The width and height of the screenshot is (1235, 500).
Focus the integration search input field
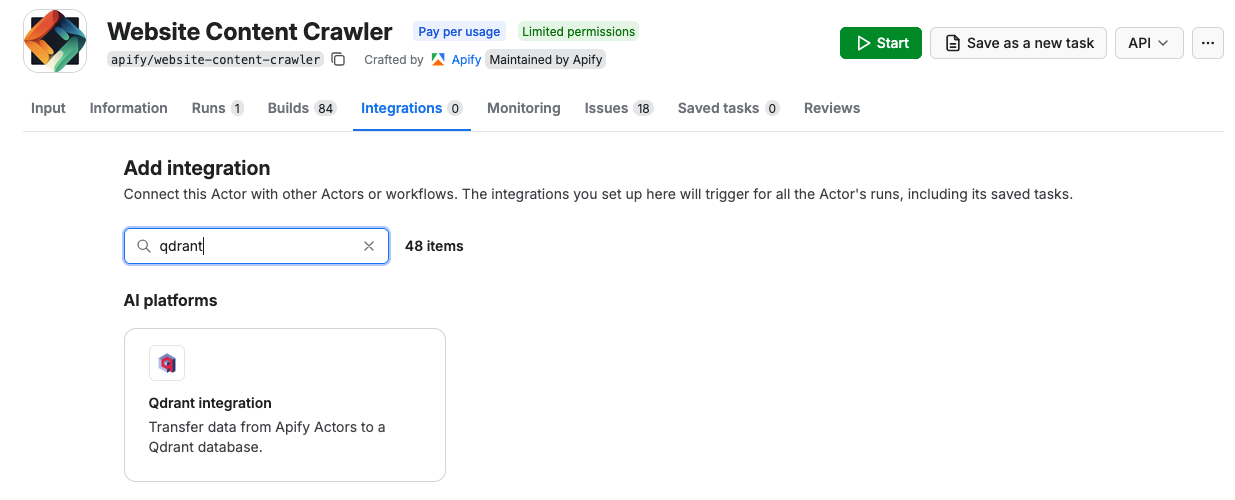256,246
